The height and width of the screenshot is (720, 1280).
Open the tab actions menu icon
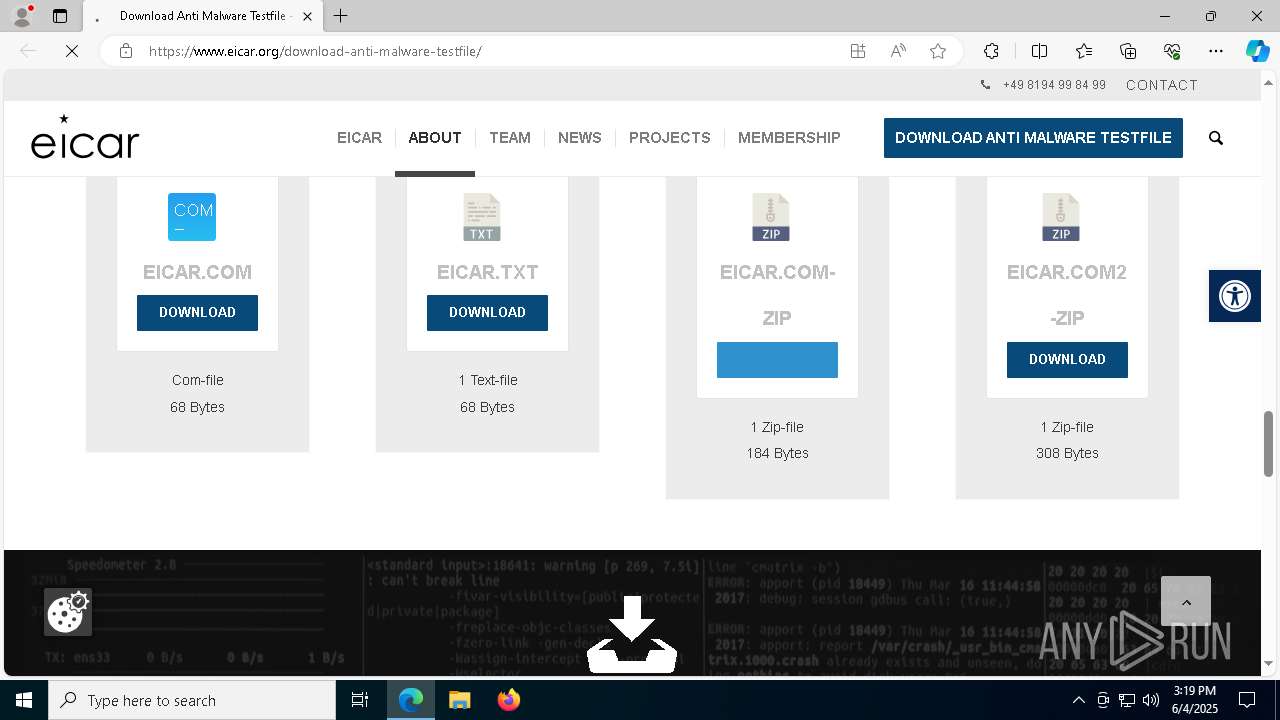point(60,16)
